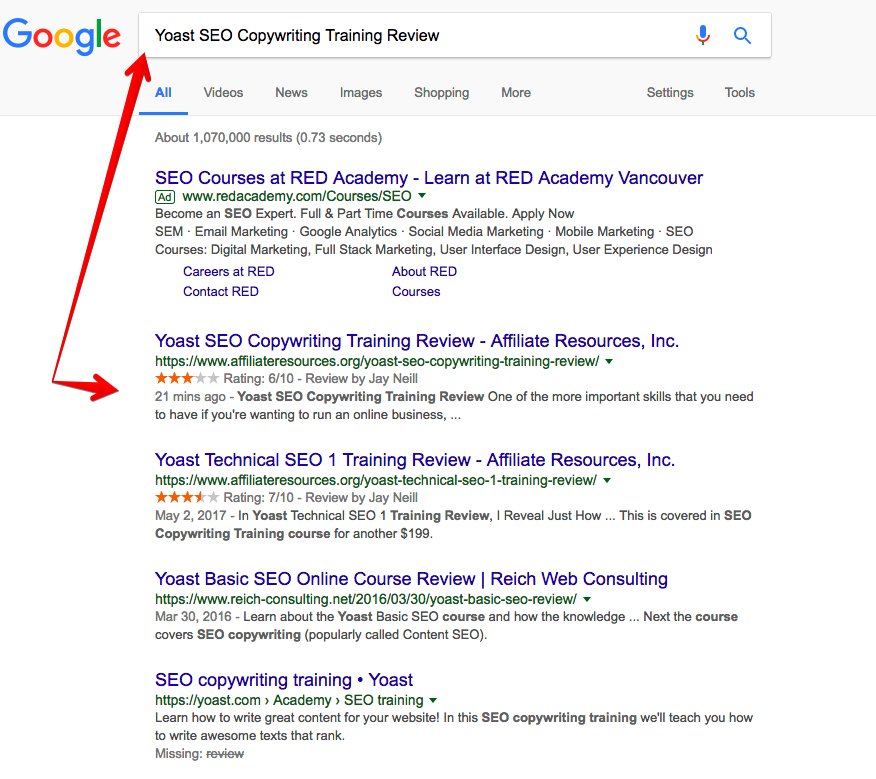Open the Shopping results tab
Screen dimensions: 876x779
click(x=441, y=93)
